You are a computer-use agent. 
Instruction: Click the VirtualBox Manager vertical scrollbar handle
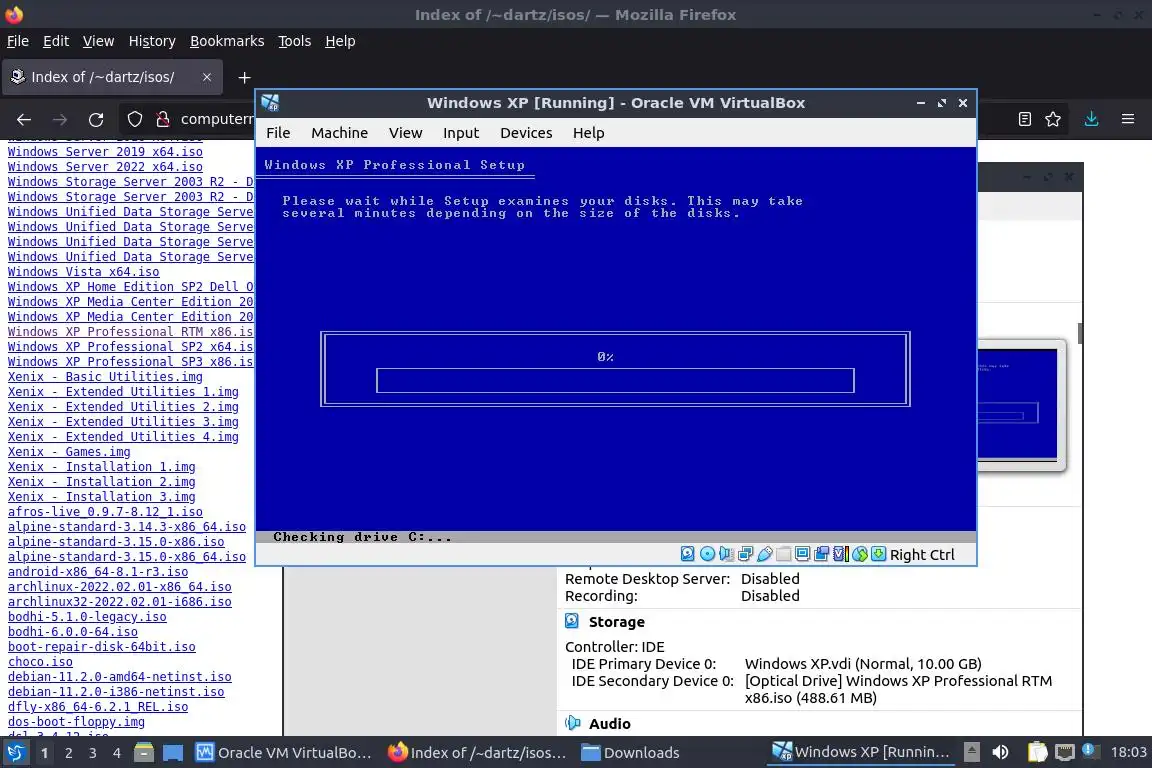click(1080, 333)
